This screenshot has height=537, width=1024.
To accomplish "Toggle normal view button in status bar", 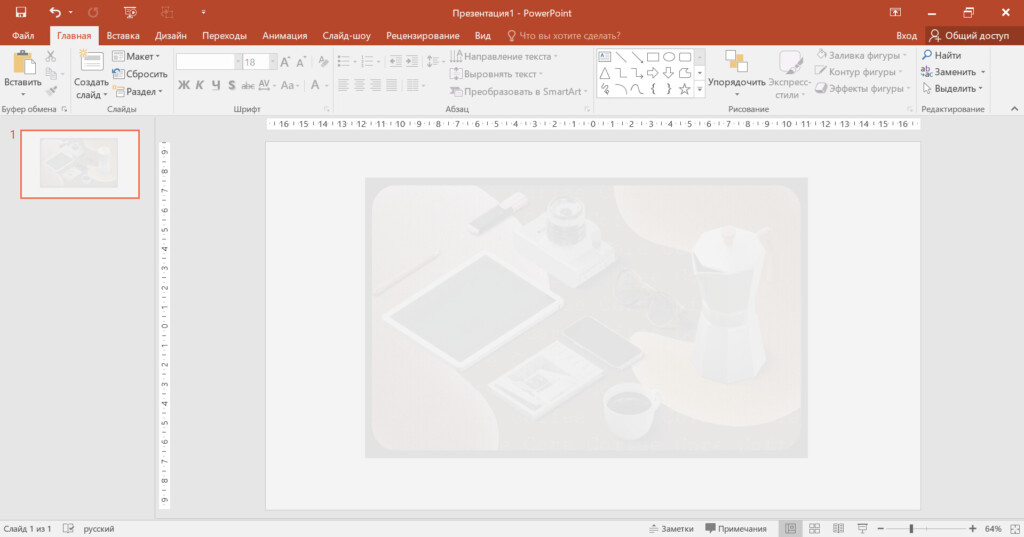I will pos(790,528).
